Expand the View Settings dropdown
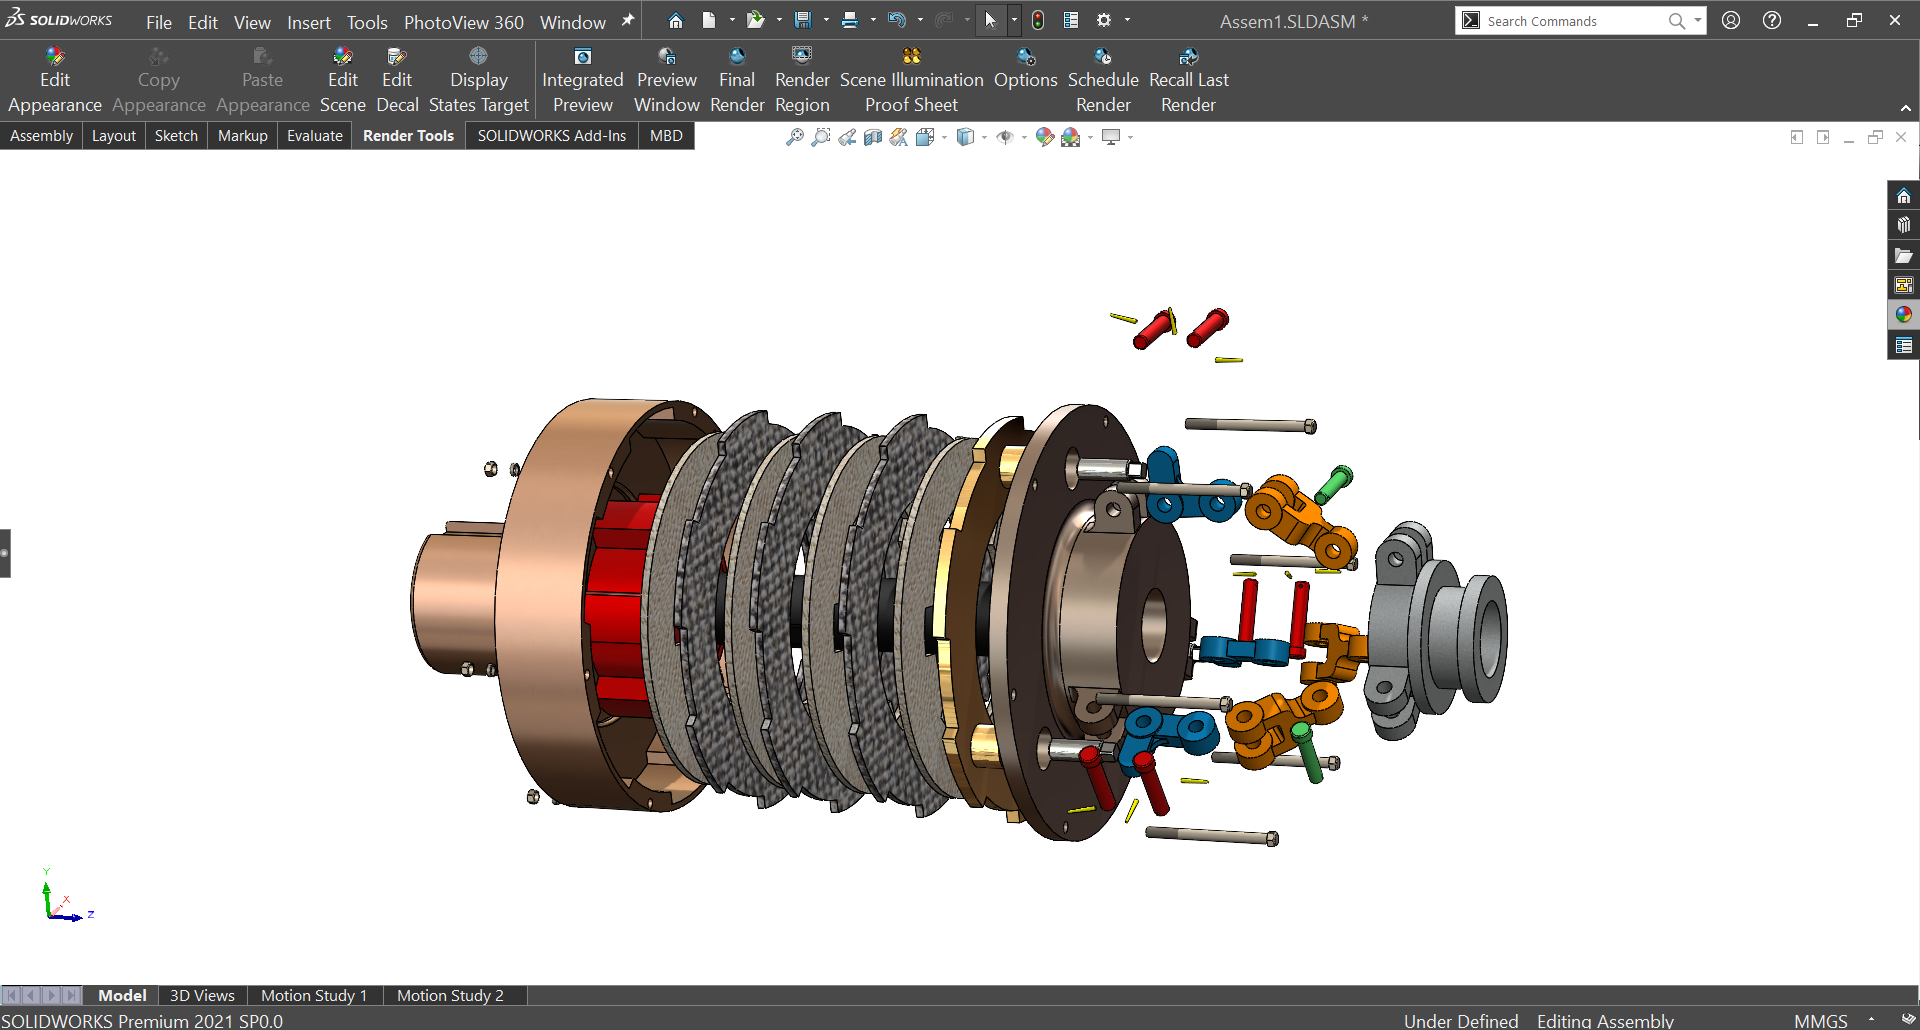 coord(1130,137)
